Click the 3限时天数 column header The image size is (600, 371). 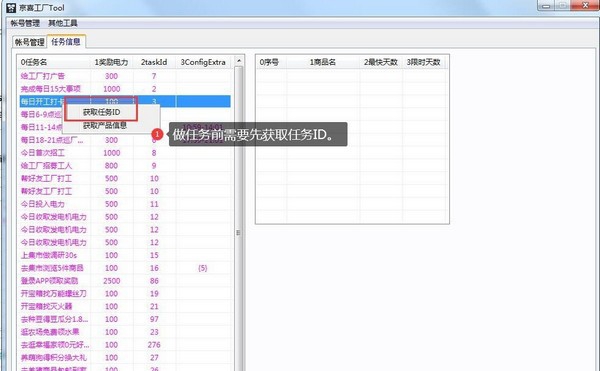pos(424,62)
